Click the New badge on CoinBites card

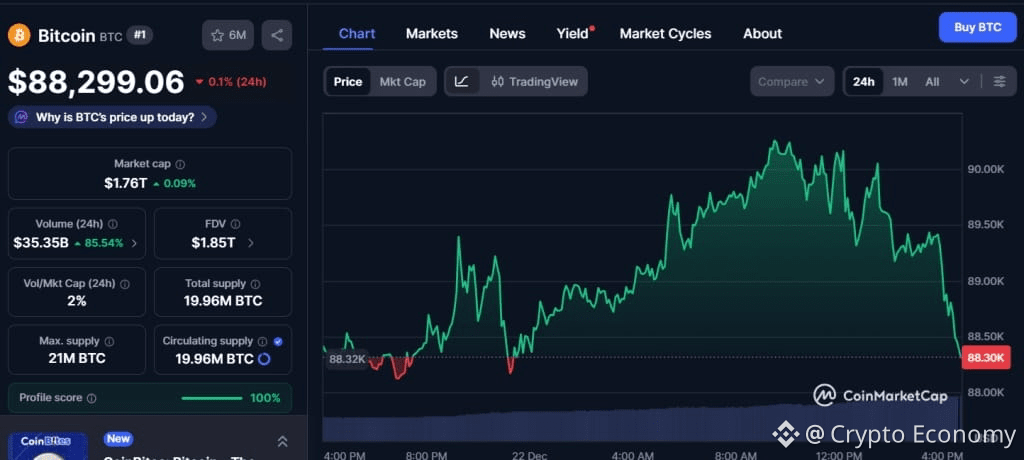click(118, 439)
